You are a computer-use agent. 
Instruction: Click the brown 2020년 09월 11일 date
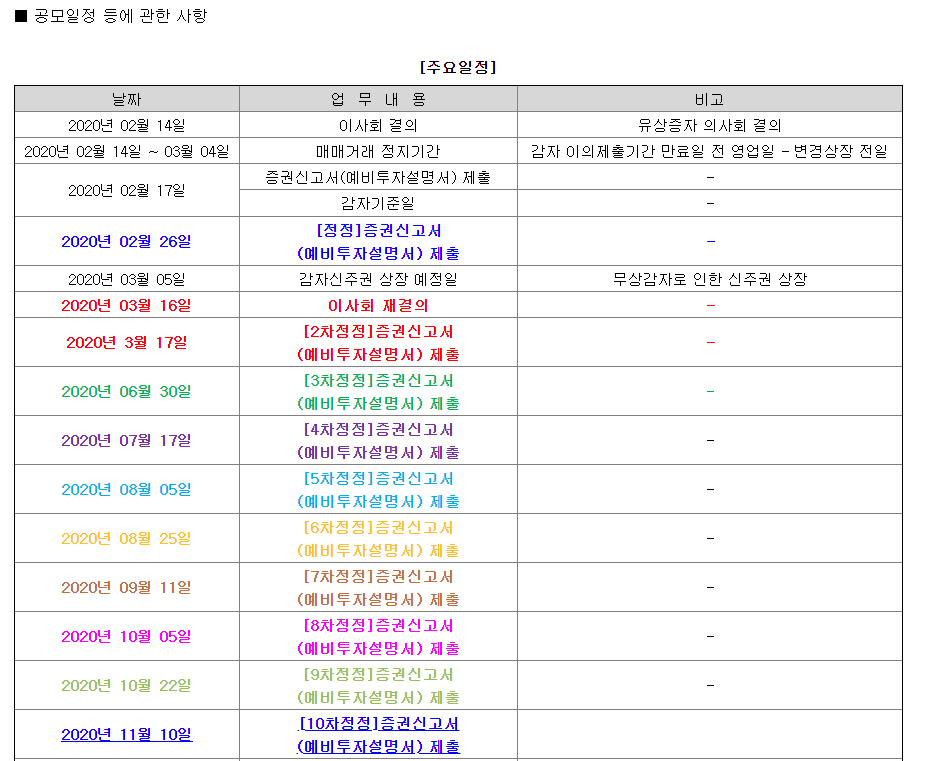pyautogui.click(x=126, y=588)
